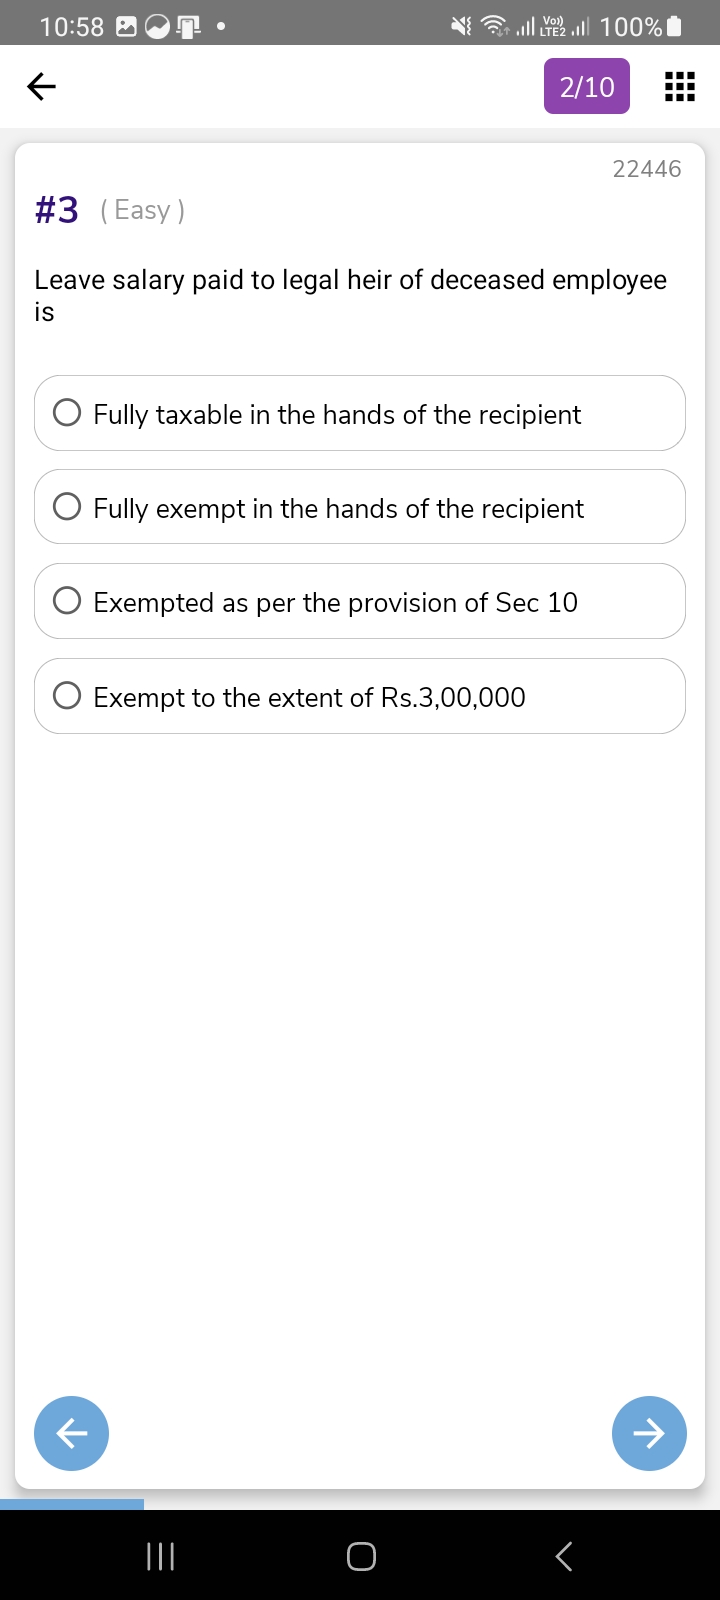The image size is (720, 1600).
Task: Tap the #3 question number label
Action: tap(56, 210)
